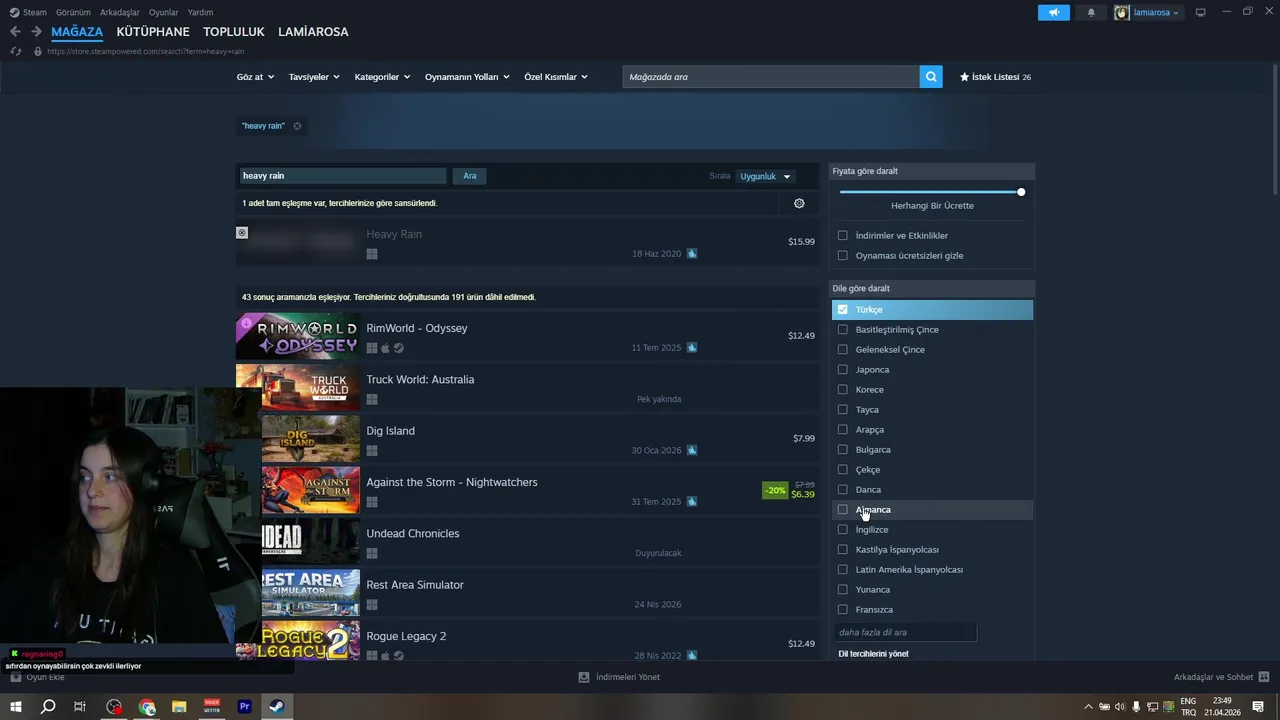Go forward with the right arrow

[x=36, y=32]
